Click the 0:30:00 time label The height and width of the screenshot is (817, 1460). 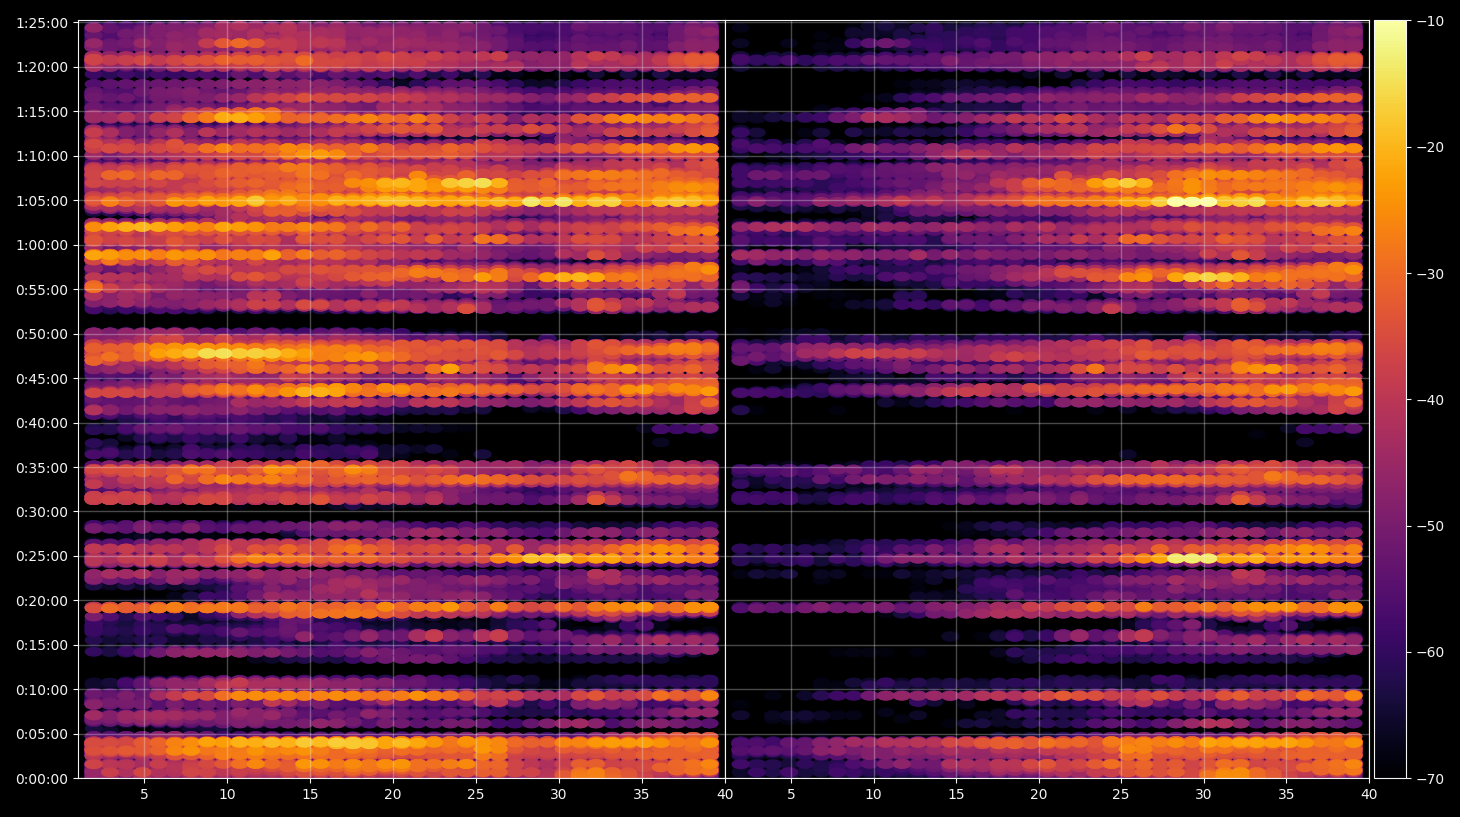[42, 512]
